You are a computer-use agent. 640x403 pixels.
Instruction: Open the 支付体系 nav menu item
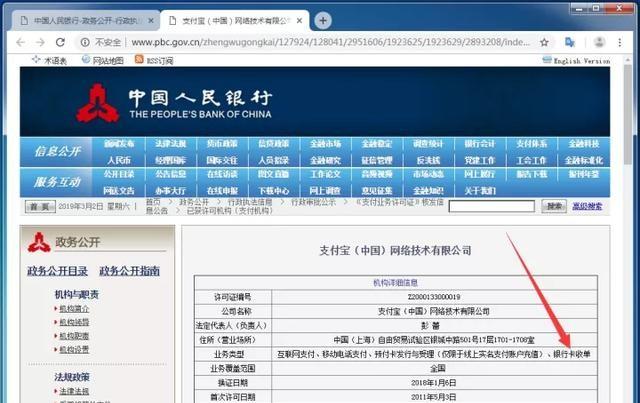pos(531,144)
